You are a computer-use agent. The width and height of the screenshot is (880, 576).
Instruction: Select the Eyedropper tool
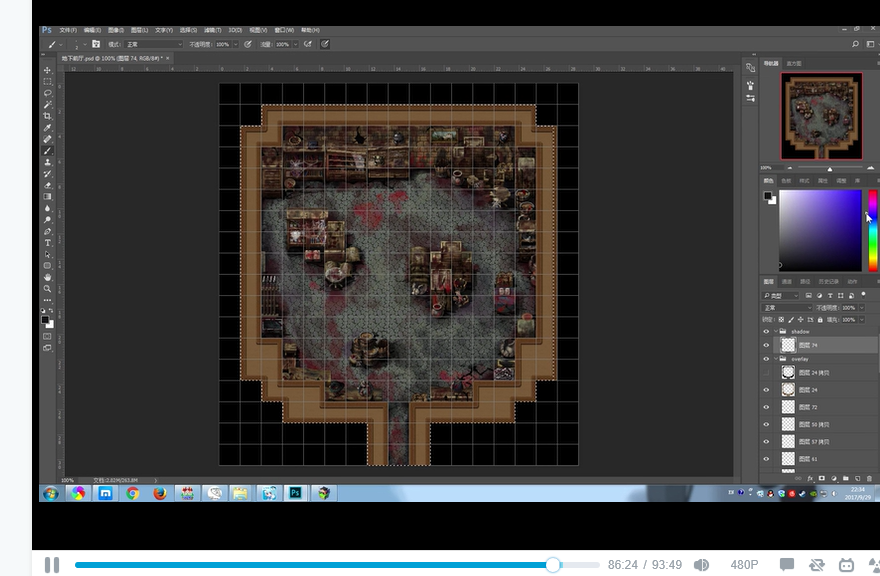[x=48, y=127]
